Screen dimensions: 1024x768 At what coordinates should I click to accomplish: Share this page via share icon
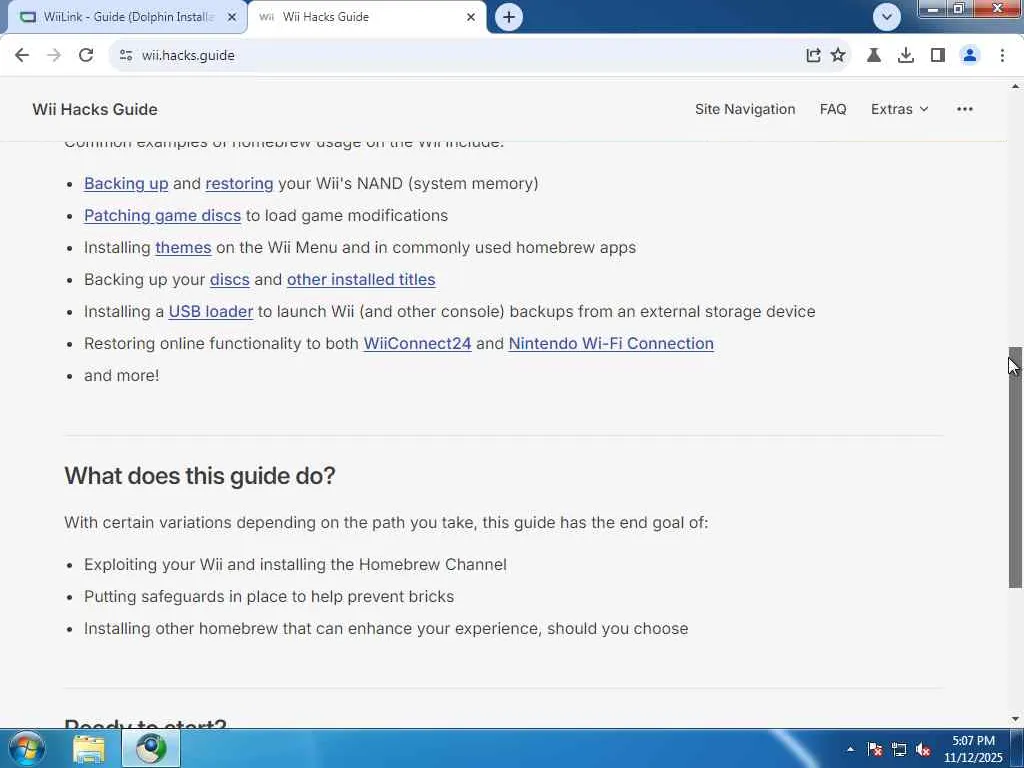813,56
